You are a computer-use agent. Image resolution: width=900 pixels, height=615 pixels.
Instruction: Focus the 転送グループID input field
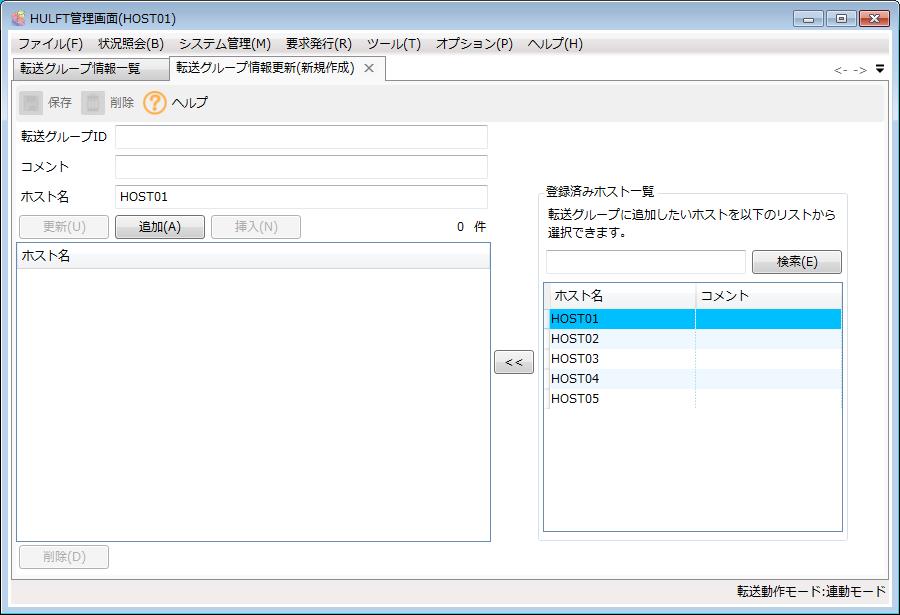tap(301, 137)
